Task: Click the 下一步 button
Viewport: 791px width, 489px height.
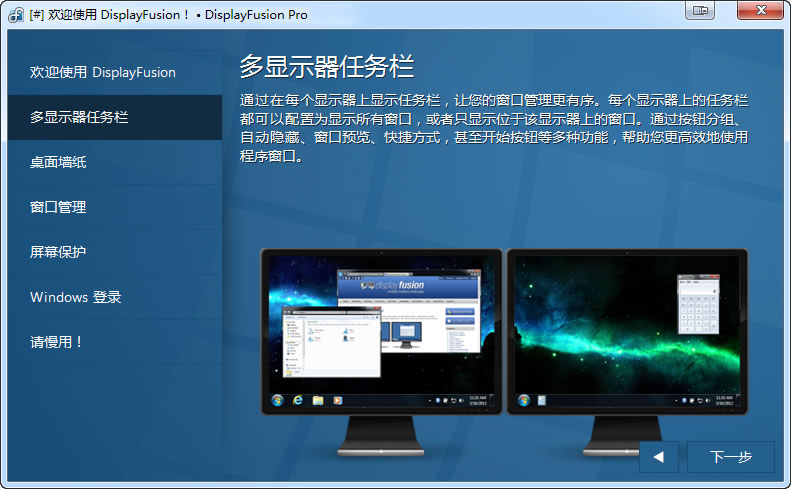Action: pos(730,457)
